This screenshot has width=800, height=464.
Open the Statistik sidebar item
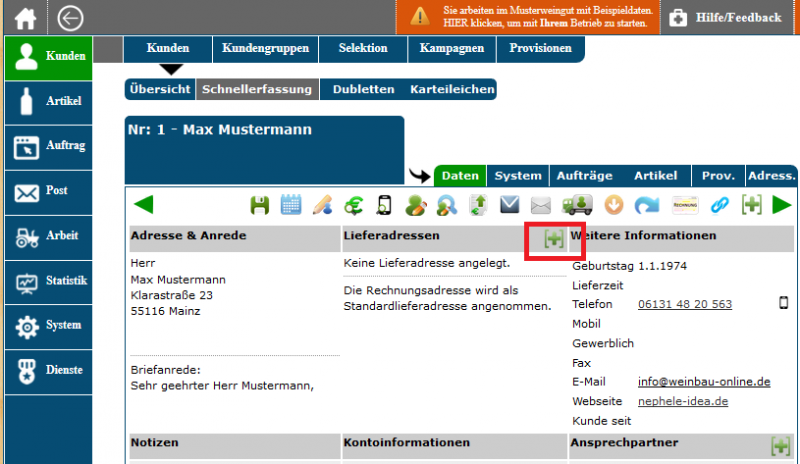tap(48, 281)
